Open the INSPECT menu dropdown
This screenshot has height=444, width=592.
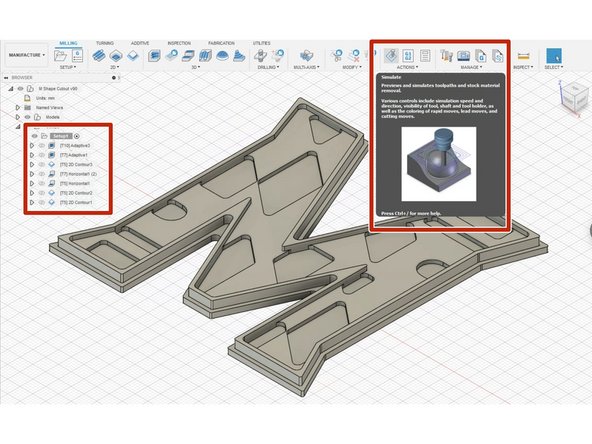(523, 67)
